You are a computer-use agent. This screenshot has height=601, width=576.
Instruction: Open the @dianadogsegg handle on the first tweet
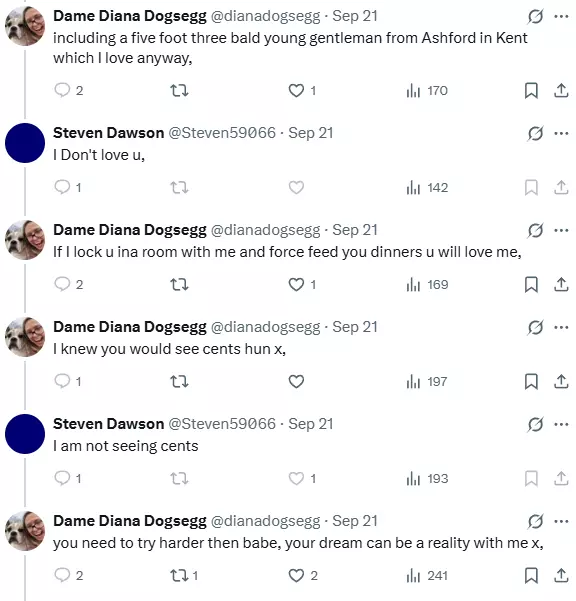point(265,16)
